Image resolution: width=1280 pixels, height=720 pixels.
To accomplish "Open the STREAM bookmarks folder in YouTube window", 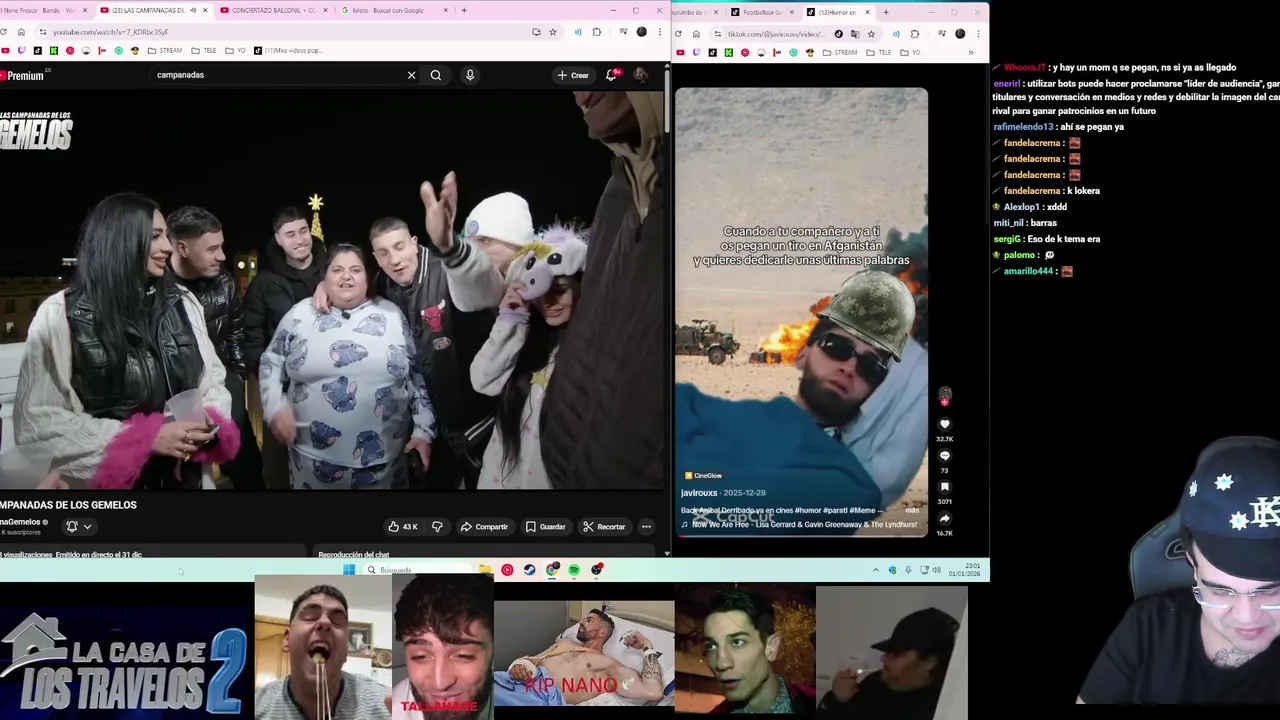I will click(x=166, y=50).
